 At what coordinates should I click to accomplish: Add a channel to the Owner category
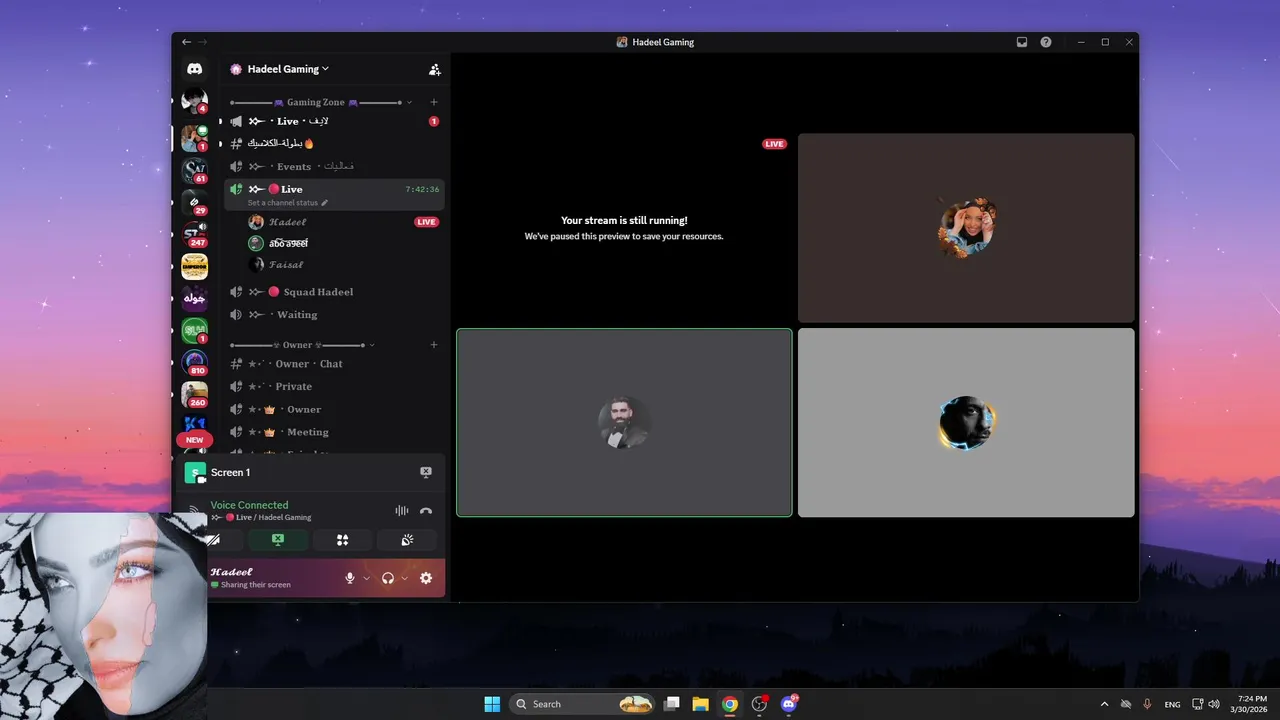433,345
